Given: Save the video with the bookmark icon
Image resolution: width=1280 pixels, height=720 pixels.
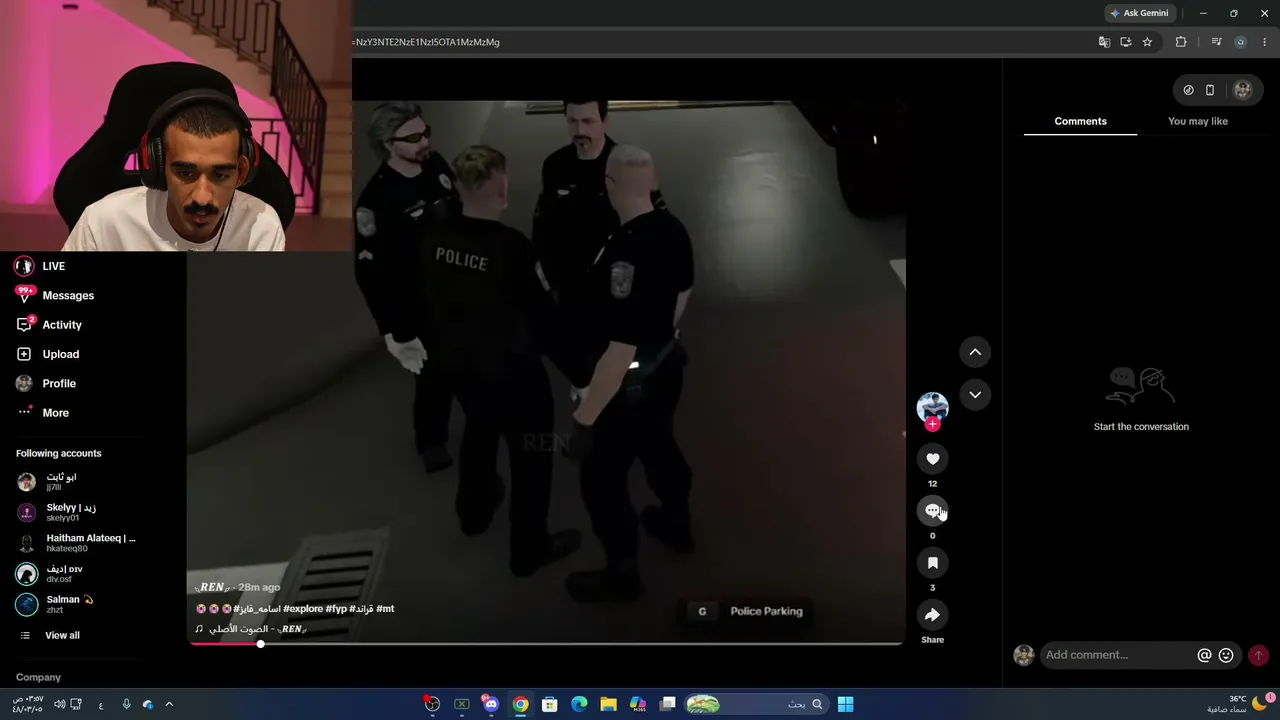Looking at the screenshot, I should click(x=932, y=563).
